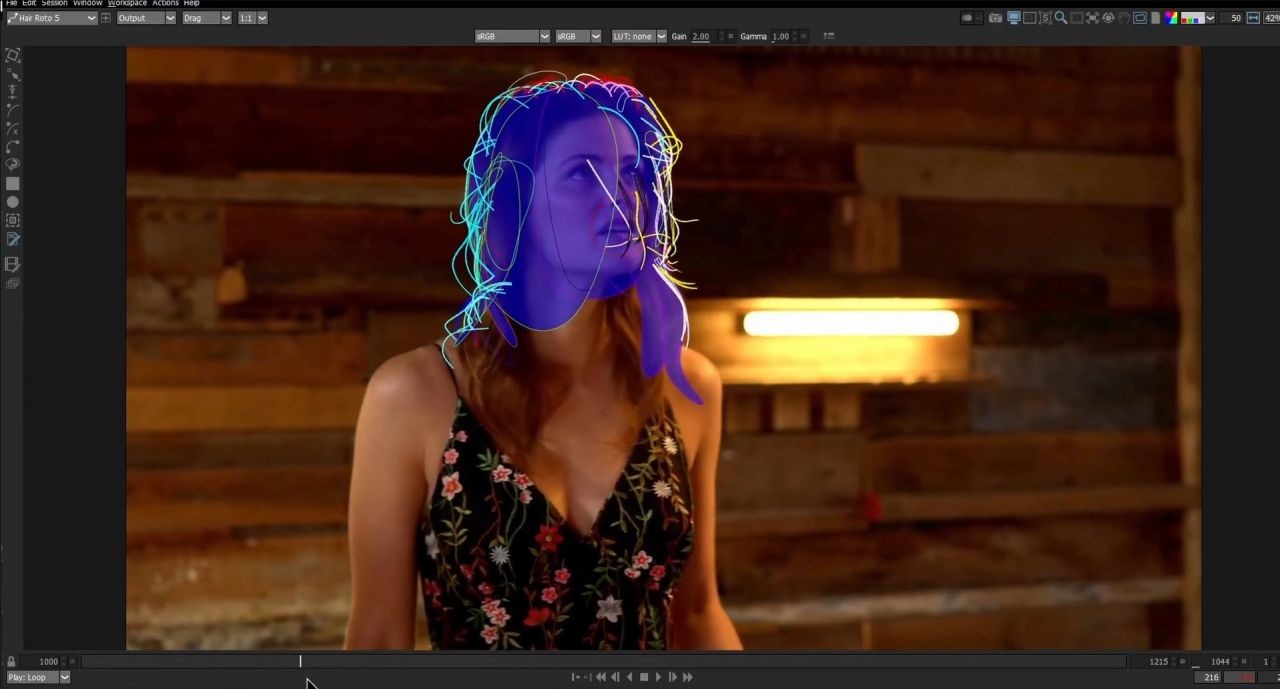Select the circle shape tool

click(x=13, y=202)
